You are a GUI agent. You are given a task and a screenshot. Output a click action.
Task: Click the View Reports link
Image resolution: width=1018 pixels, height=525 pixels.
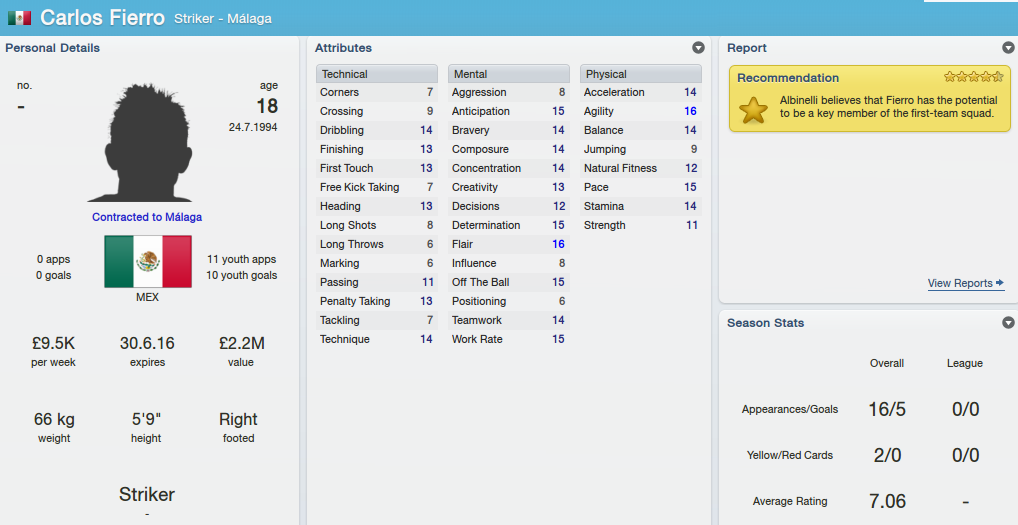tap(960, 283)
